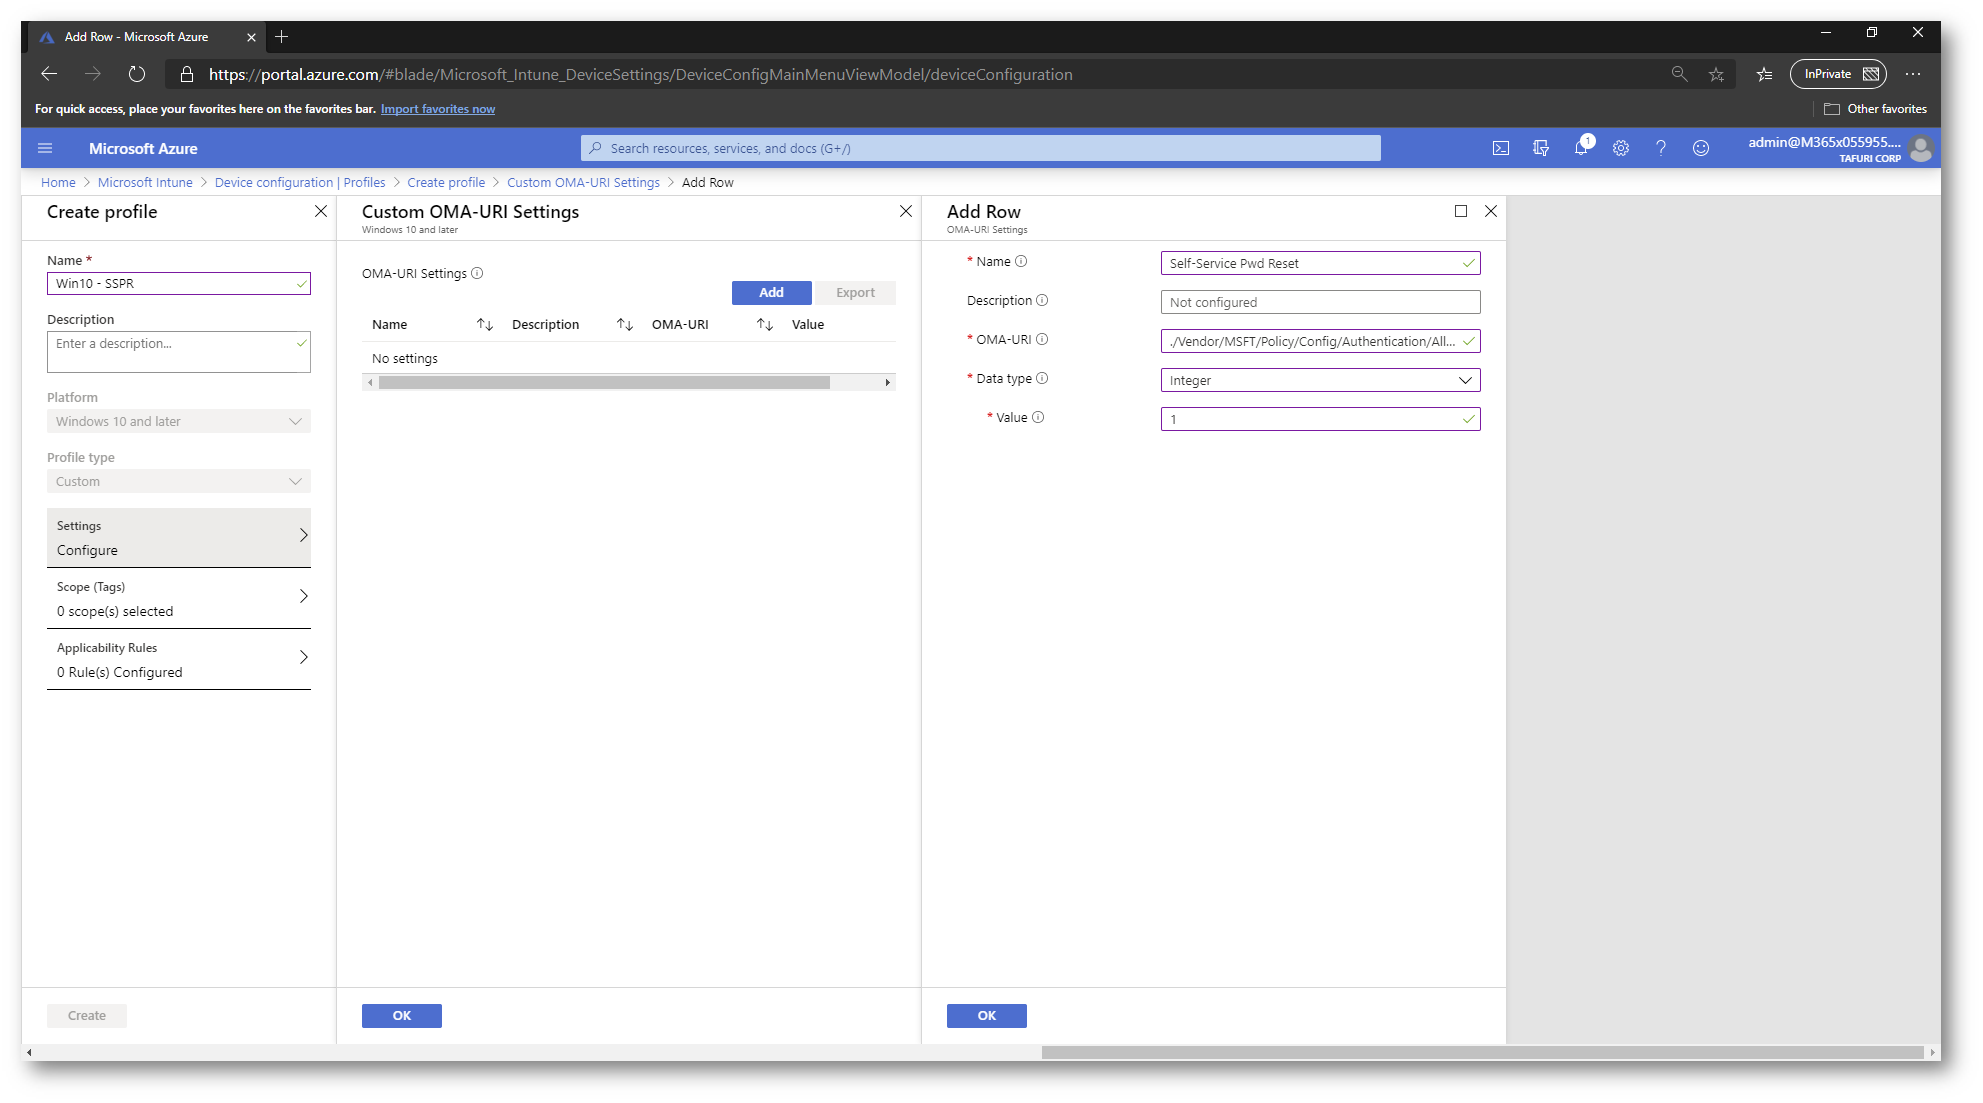Navigate to Device configuration | Profiles breadcrumb
The width and height of the screenshot is (1983, 1103).
coord(300,182)
